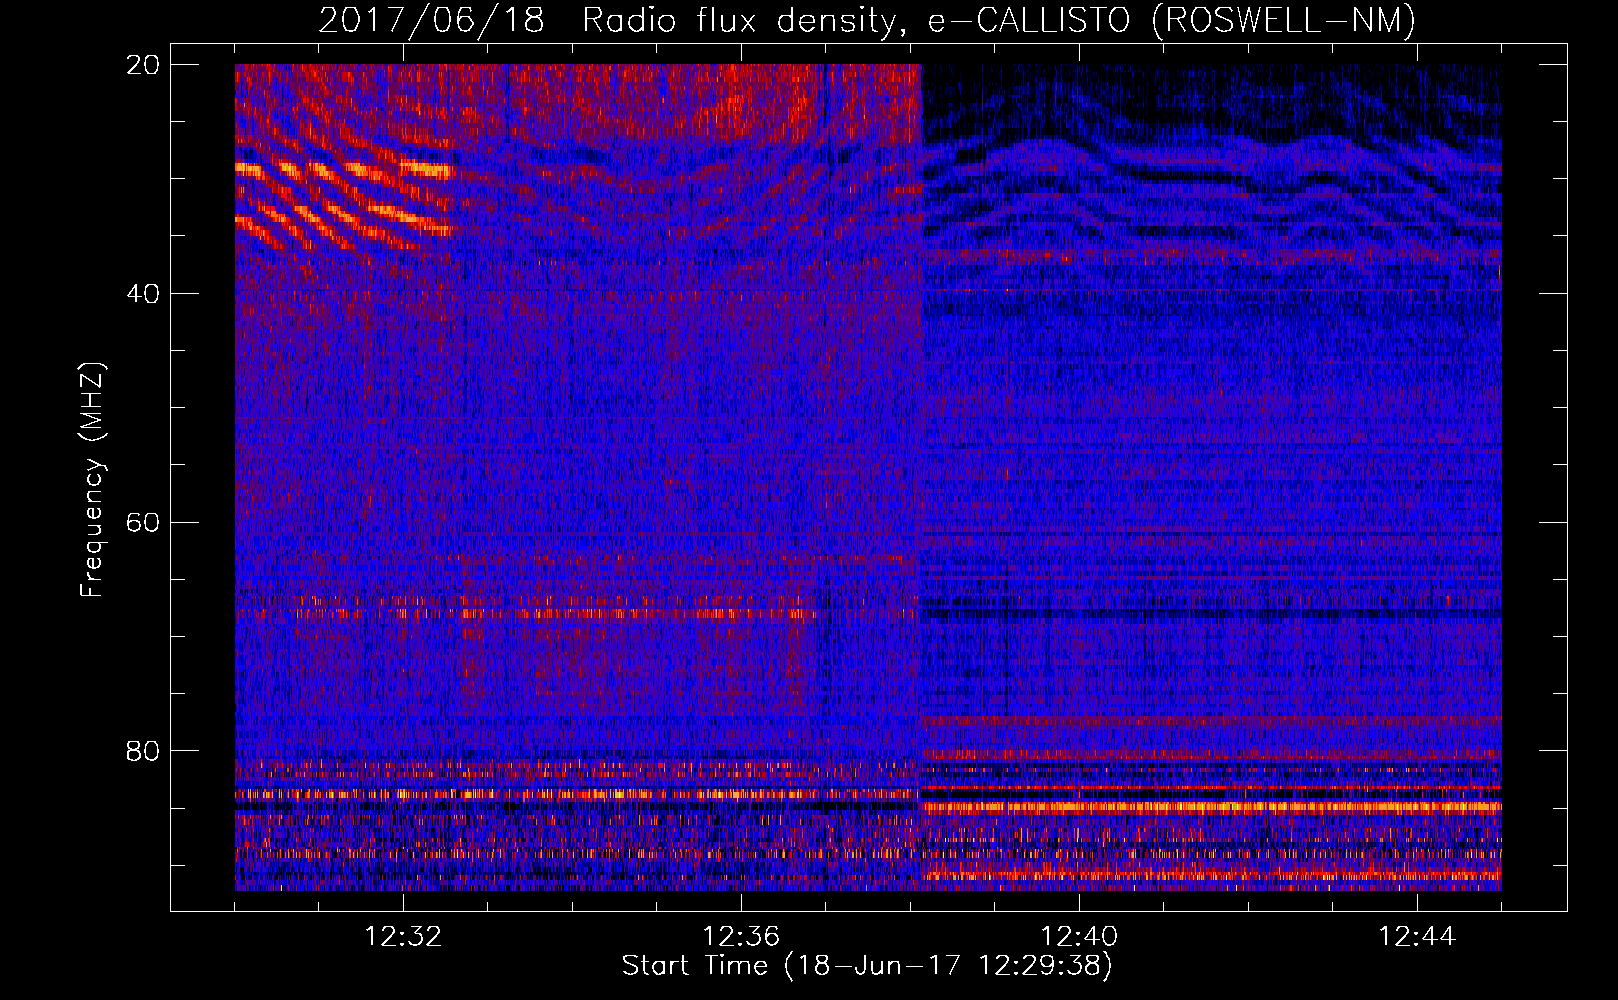Viewport: 1618px width, 1000px height.
Task: Click the 80 frequency tick label
Action: click(143, 751)
